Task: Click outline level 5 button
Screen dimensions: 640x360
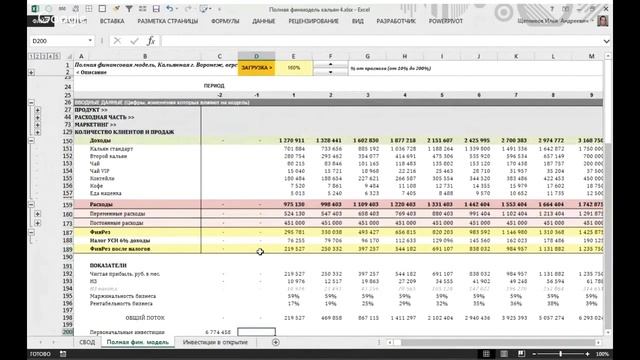Action: [x=57, y=56]
